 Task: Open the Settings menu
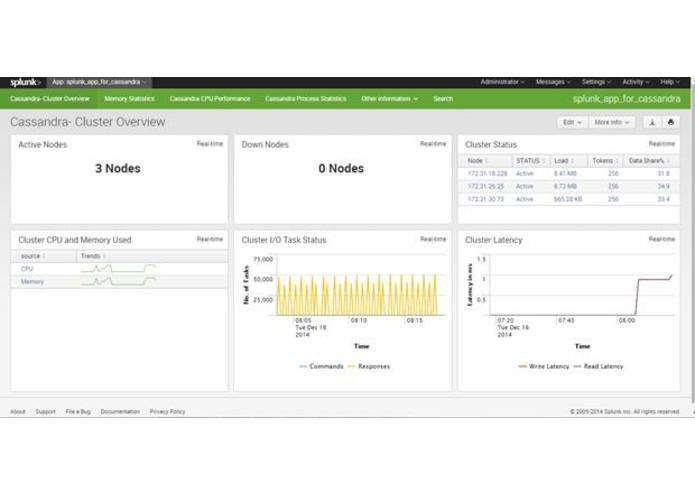(x=596, y=82)
